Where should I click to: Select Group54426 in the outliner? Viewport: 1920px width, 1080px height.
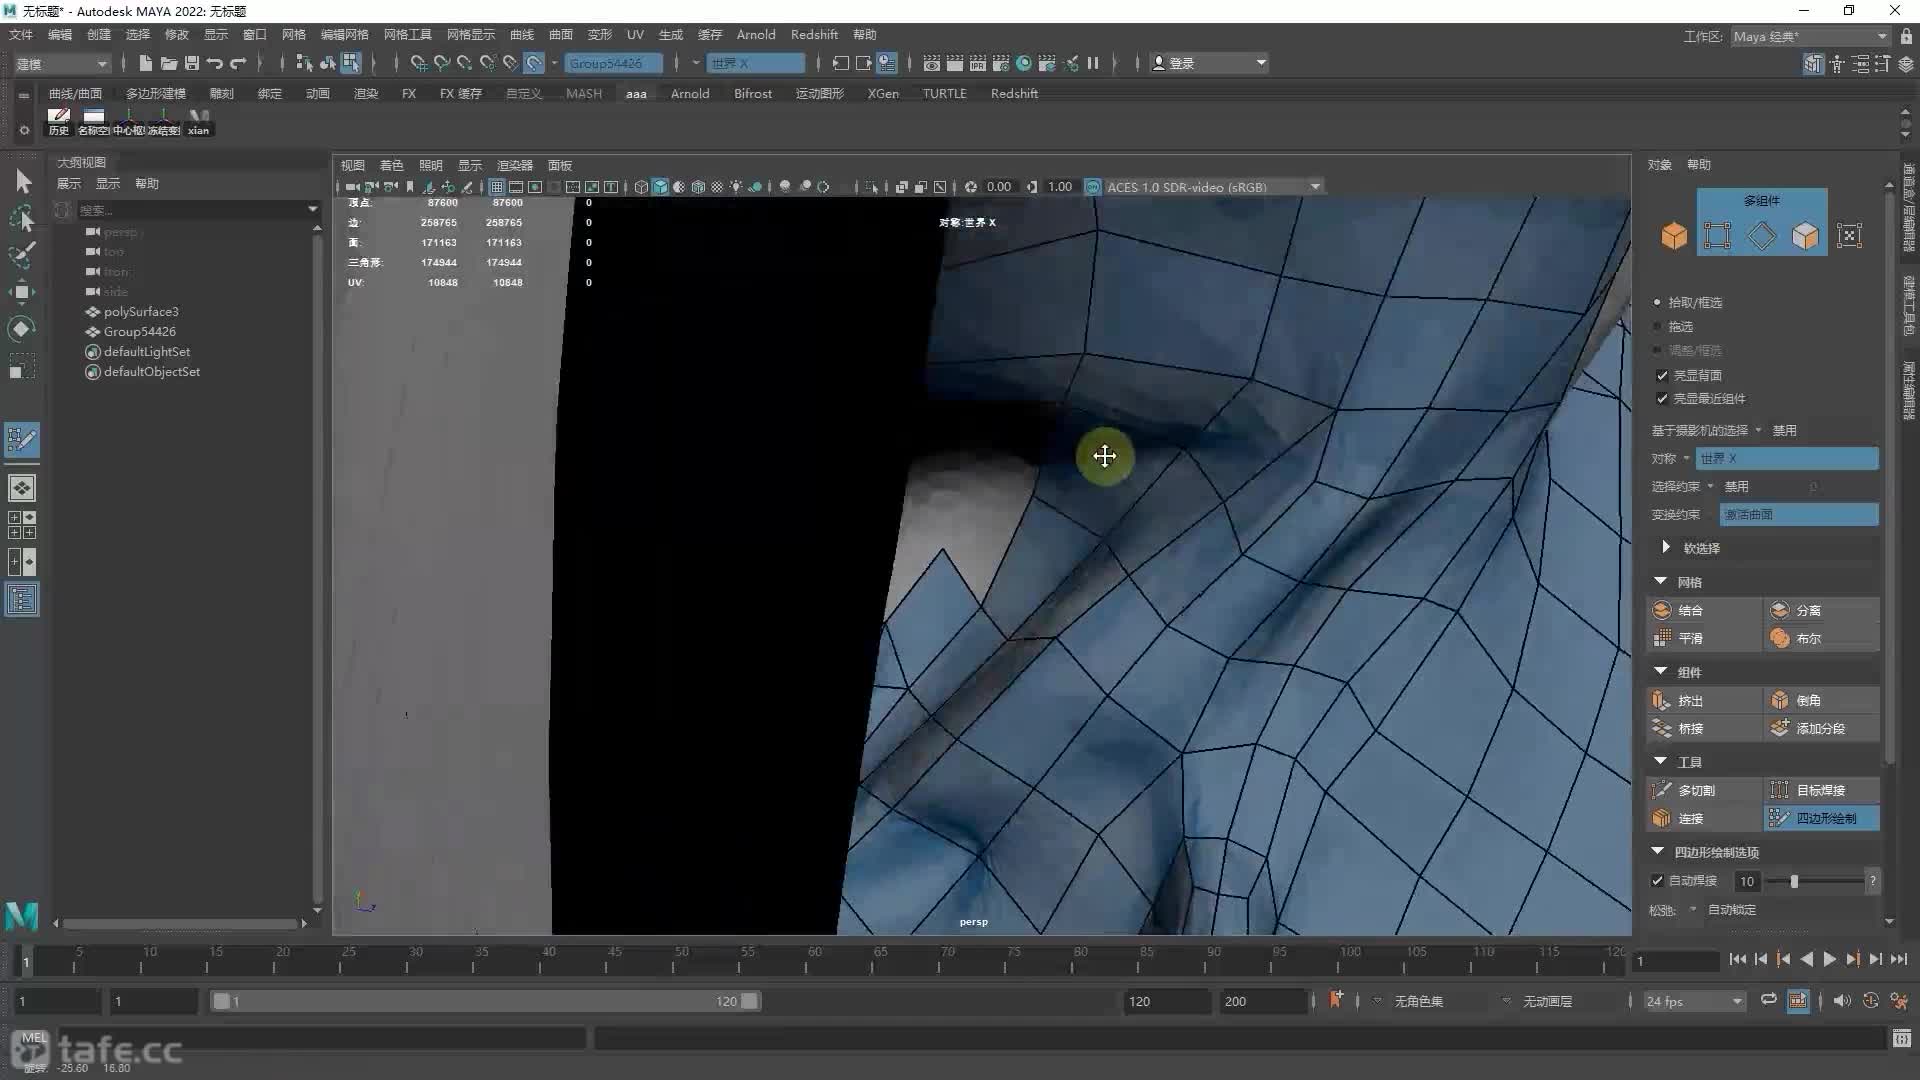point(140,331)
